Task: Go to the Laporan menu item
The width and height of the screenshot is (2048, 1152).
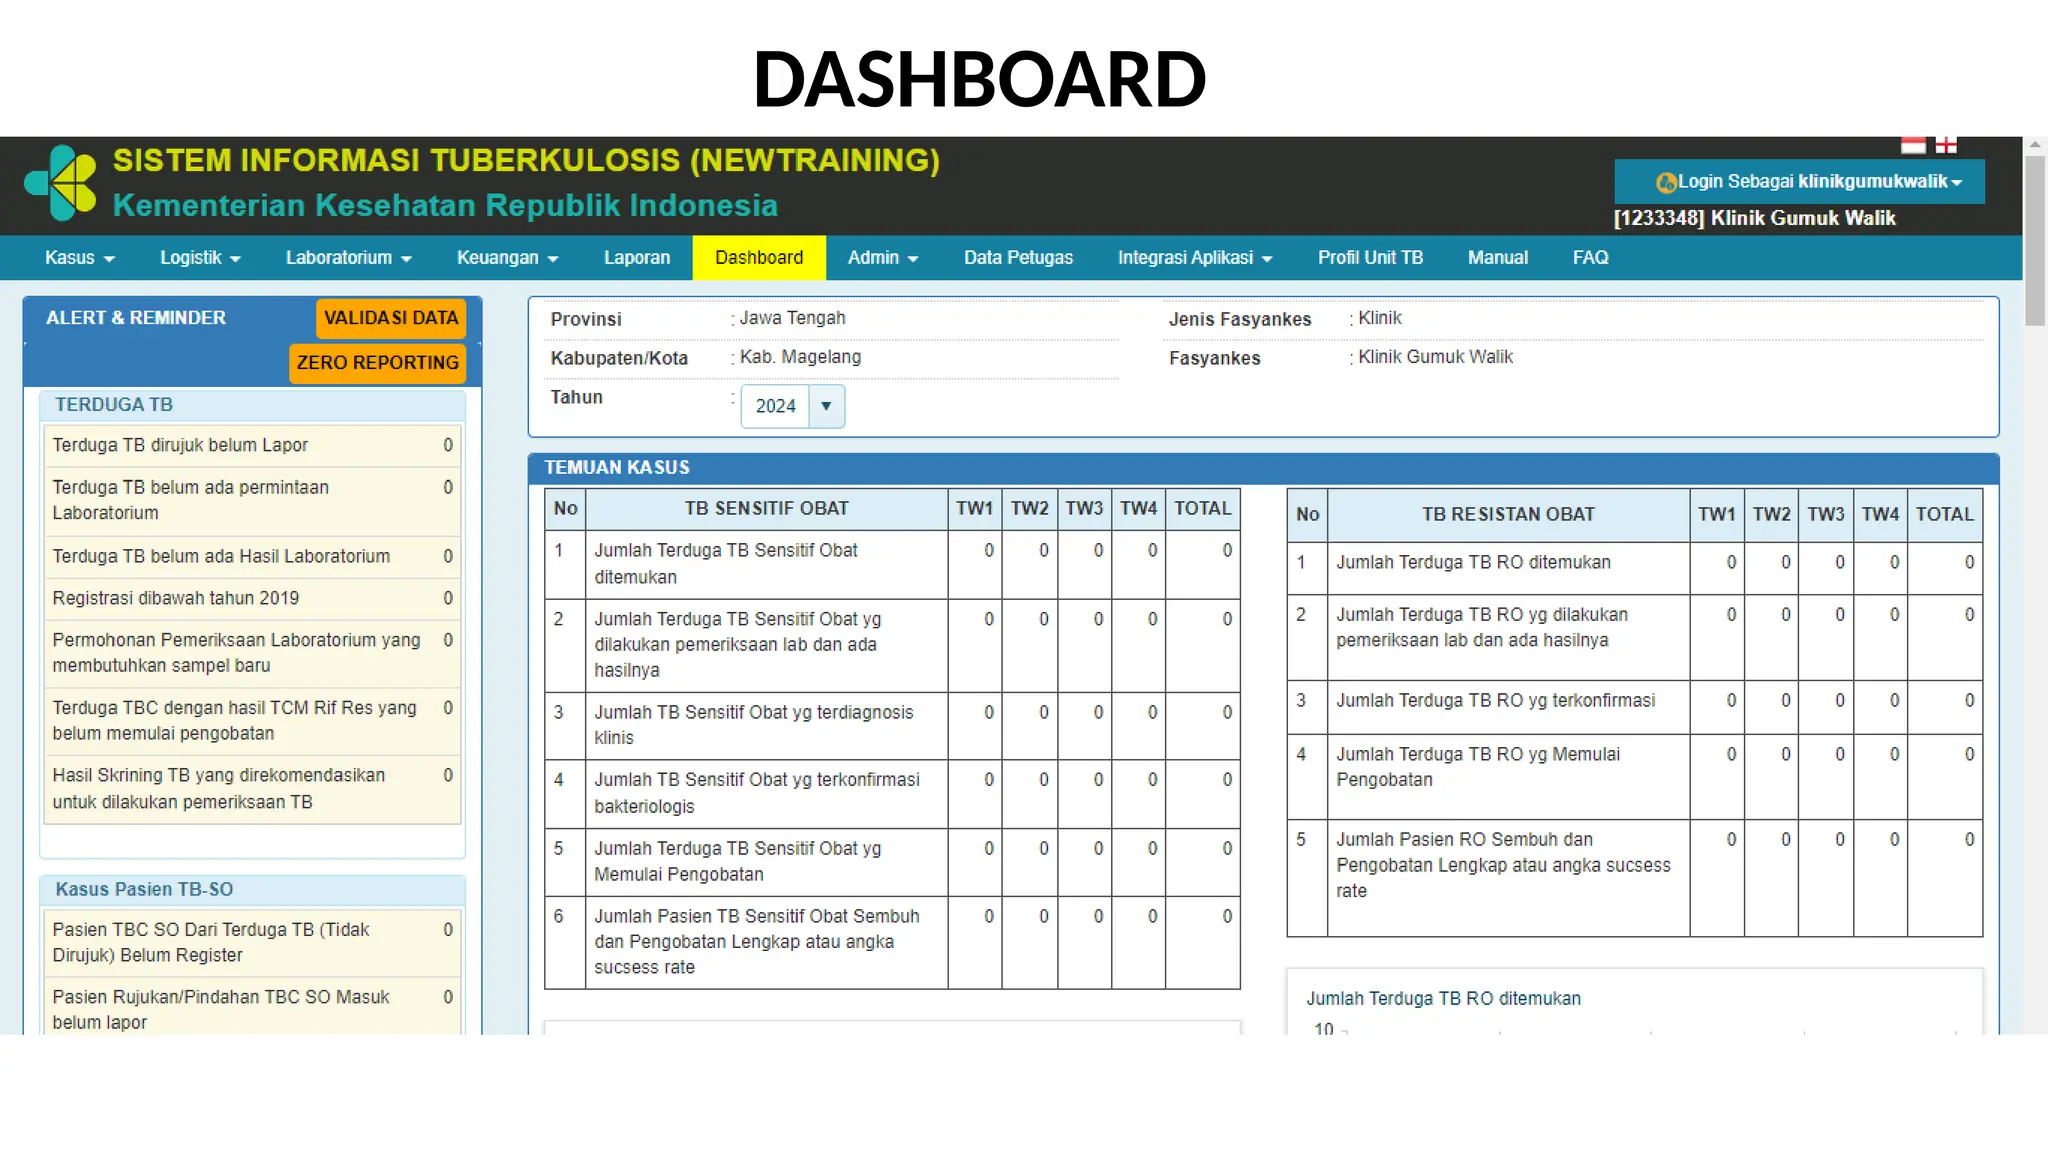Action: (637, 258)
